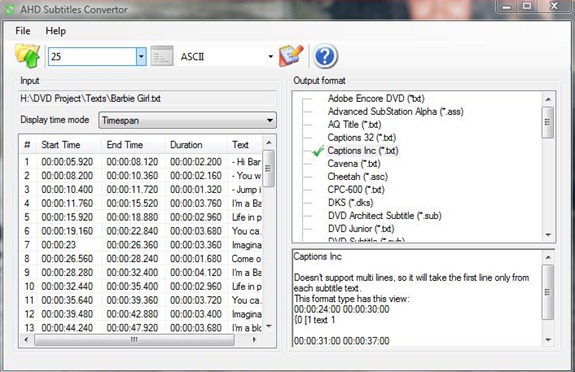Click 'Captions Inc' heading in description box
The height and width of the screenshot is (372, 575).
318,257
